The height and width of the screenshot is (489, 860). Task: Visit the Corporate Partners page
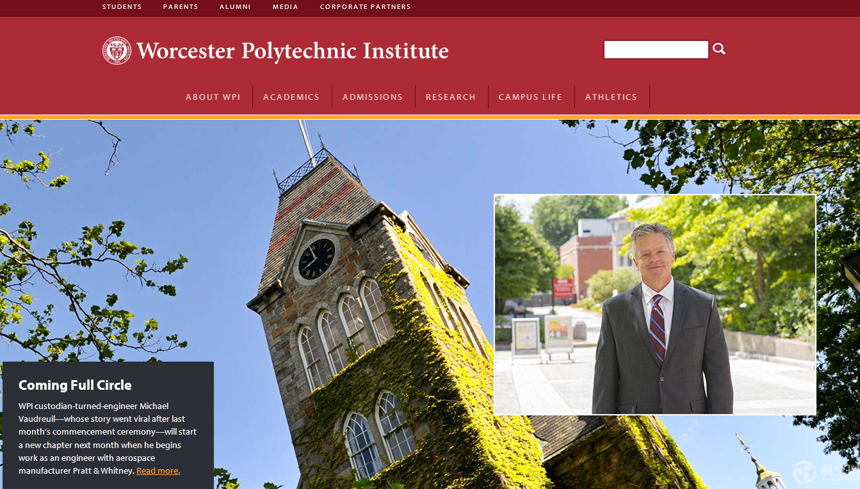[x=365, y=7]
